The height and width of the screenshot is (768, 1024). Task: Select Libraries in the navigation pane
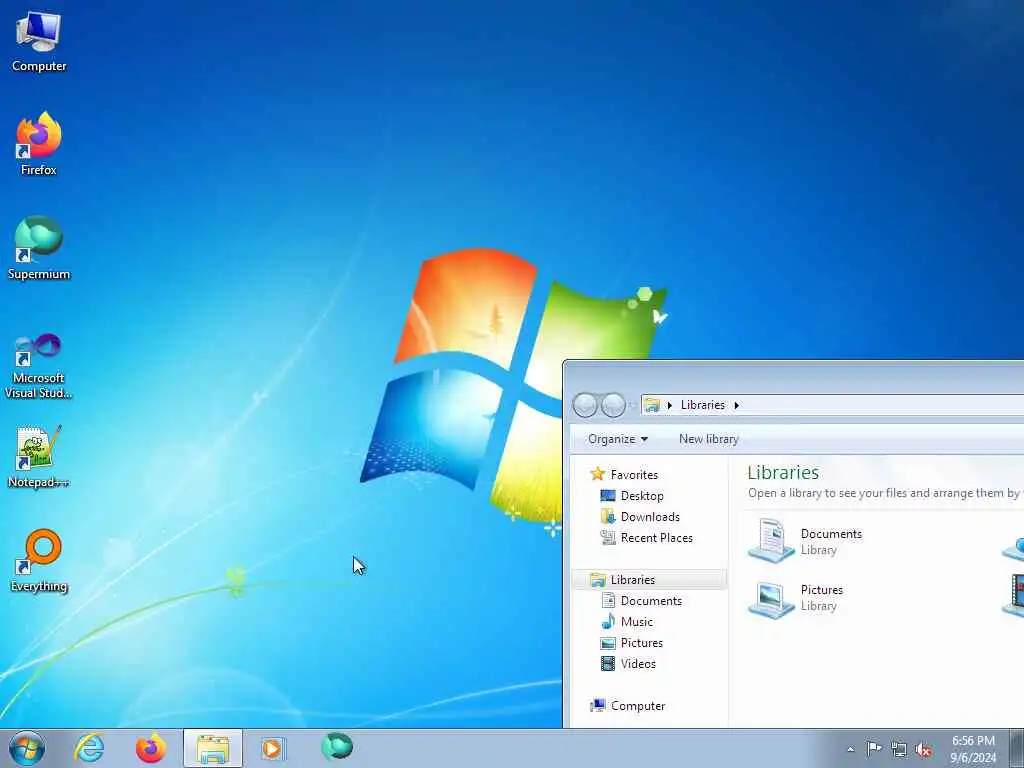click(x=648, y=579)
